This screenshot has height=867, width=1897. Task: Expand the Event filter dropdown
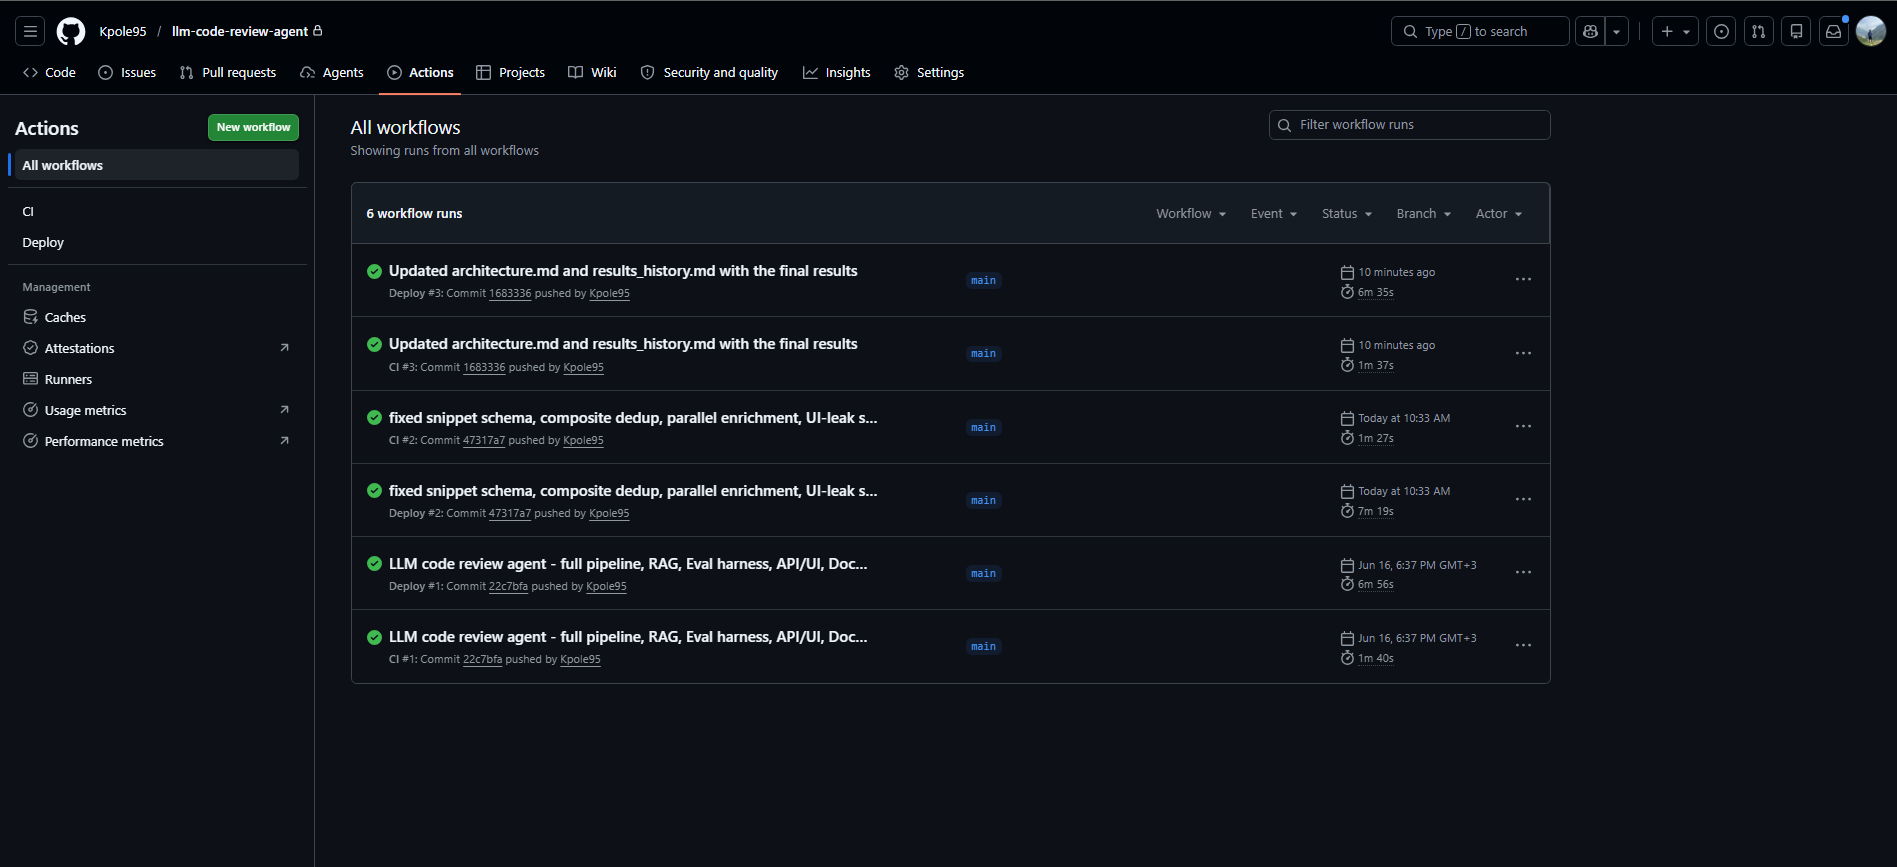click(1273, 213)
